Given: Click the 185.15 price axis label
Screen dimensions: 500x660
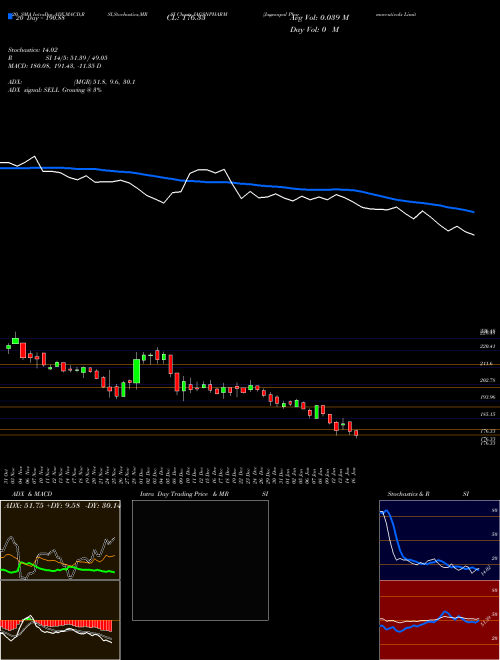Looking at the screenshot, I should click(488, 414).
